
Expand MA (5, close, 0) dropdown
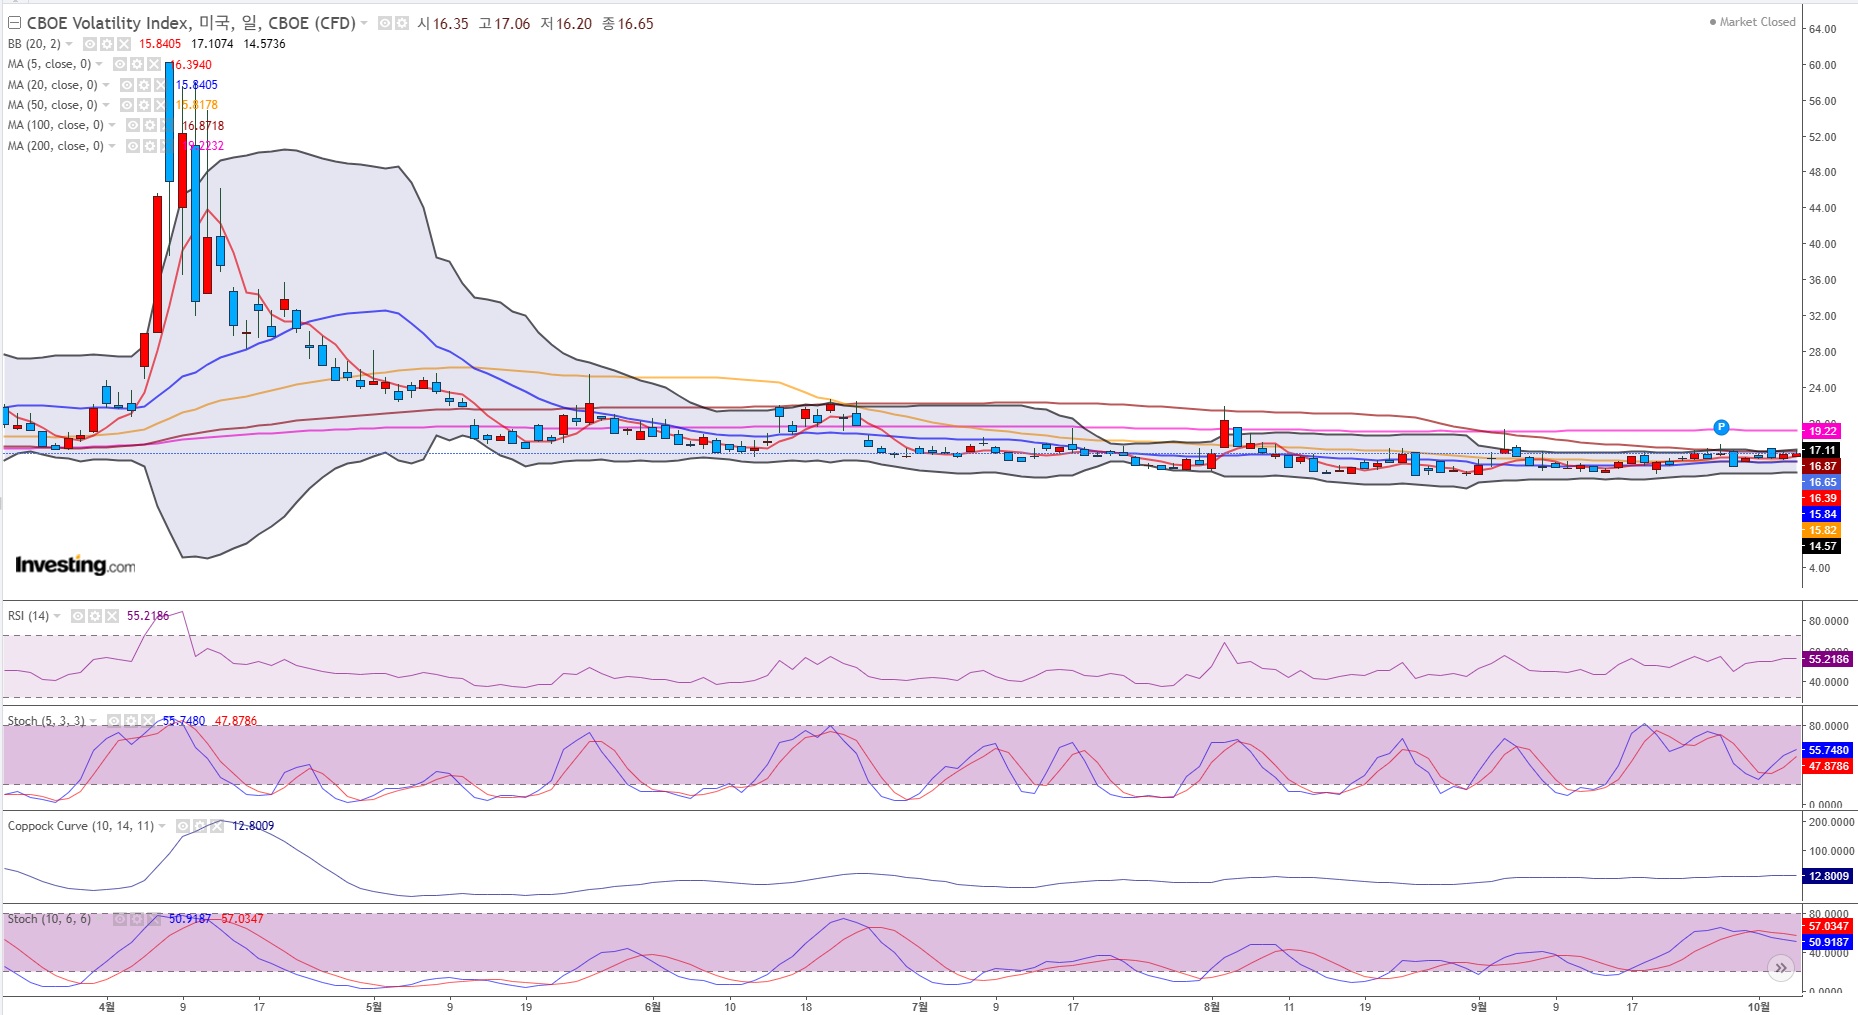[99, 64]
